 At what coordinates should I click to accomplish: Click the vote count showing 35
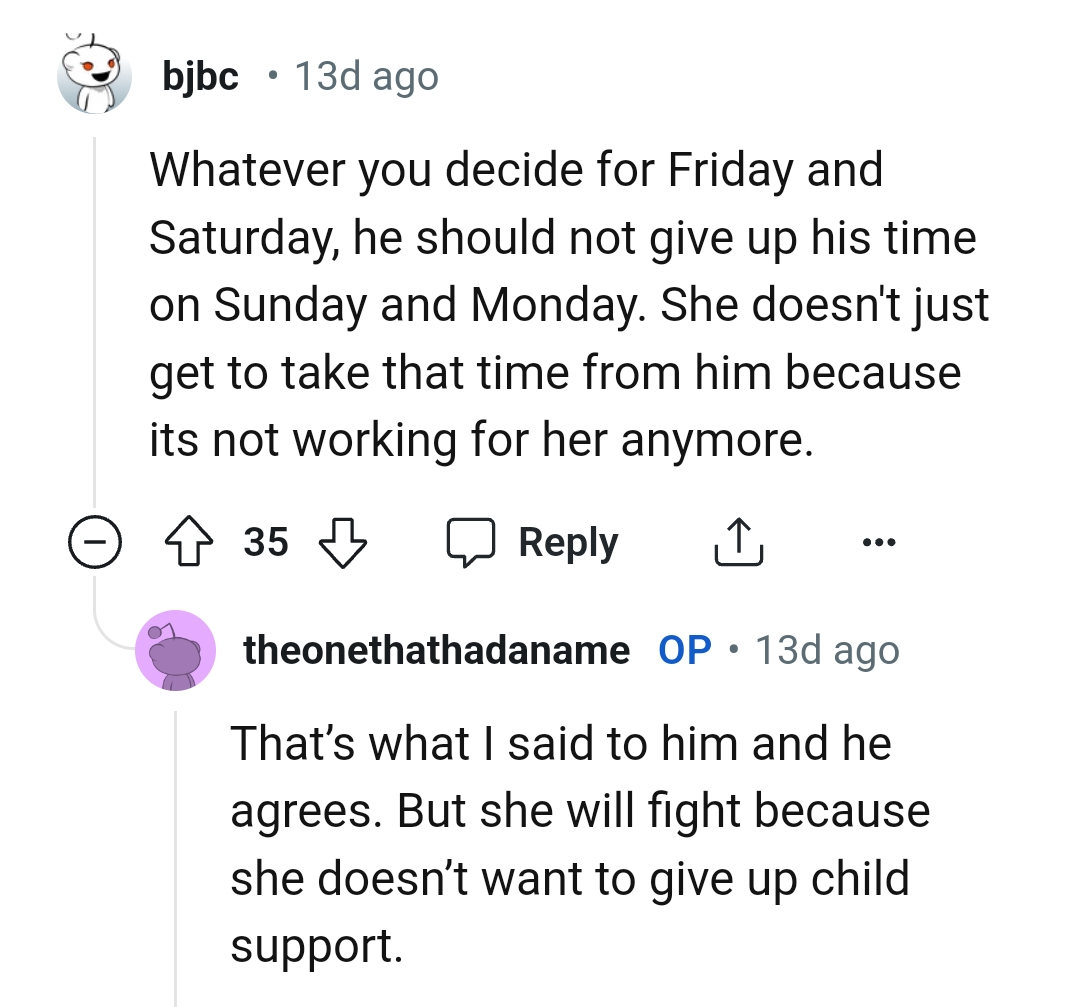pos(264,541)
